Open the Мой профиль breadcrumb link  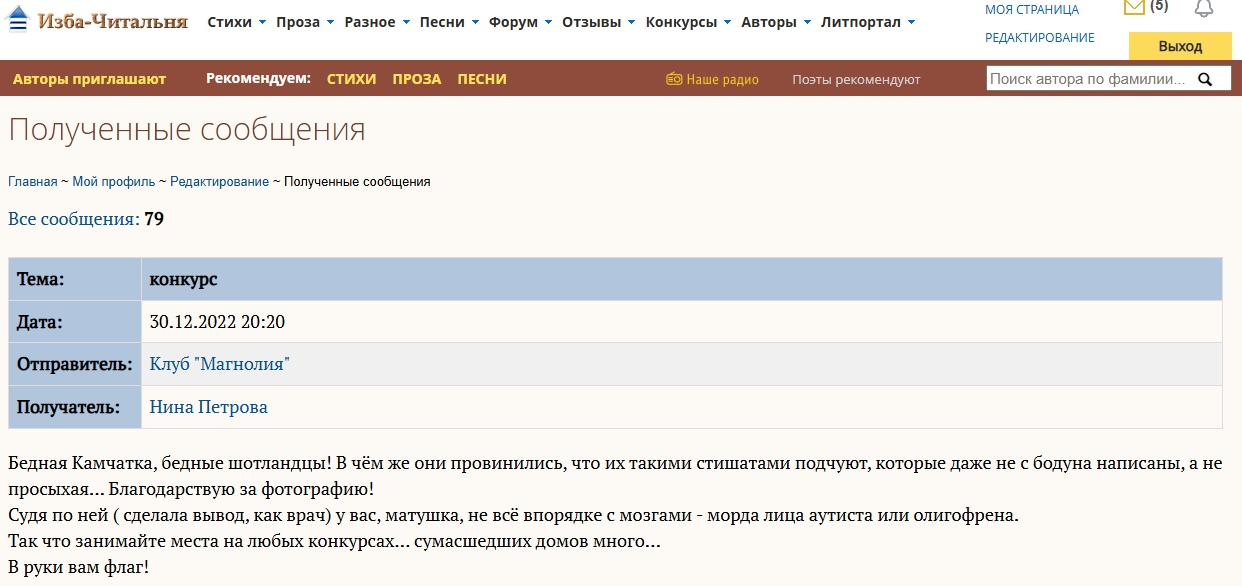pos(114,182)
